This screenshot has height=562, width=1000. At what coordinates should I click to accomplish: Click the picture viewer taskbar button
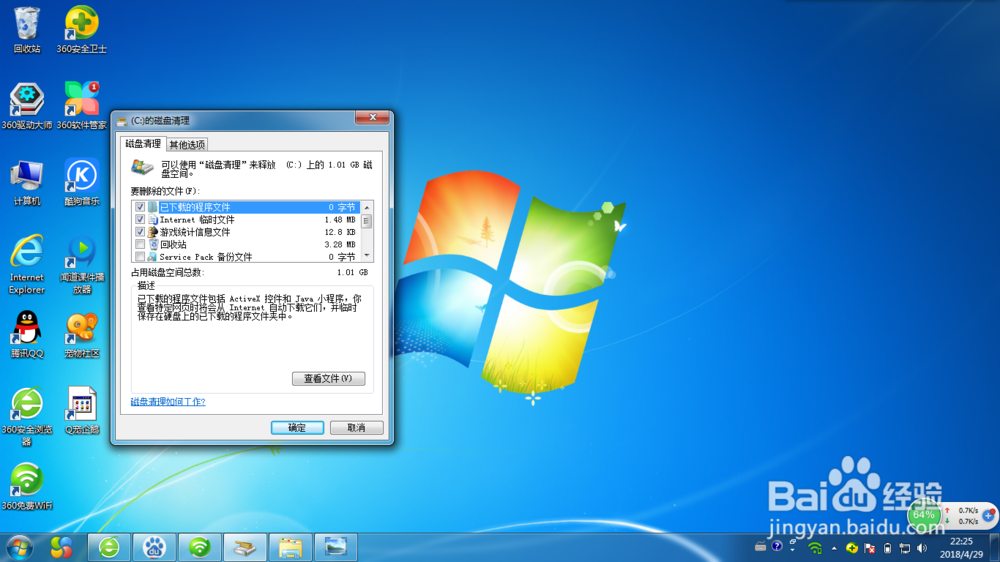(335, 547)
